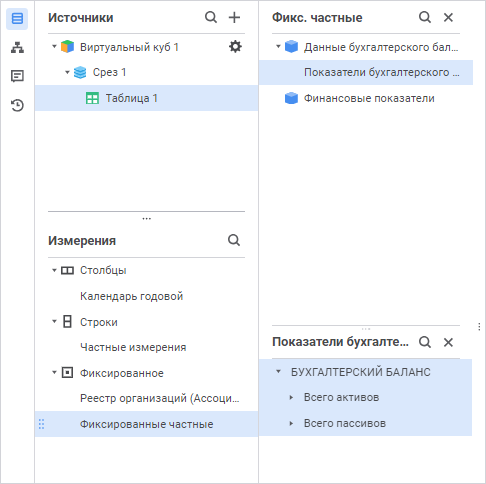This screenshot has width=486, height=484.
Task: Expand the Всего пассивов item
Action: tap(291, 423)
